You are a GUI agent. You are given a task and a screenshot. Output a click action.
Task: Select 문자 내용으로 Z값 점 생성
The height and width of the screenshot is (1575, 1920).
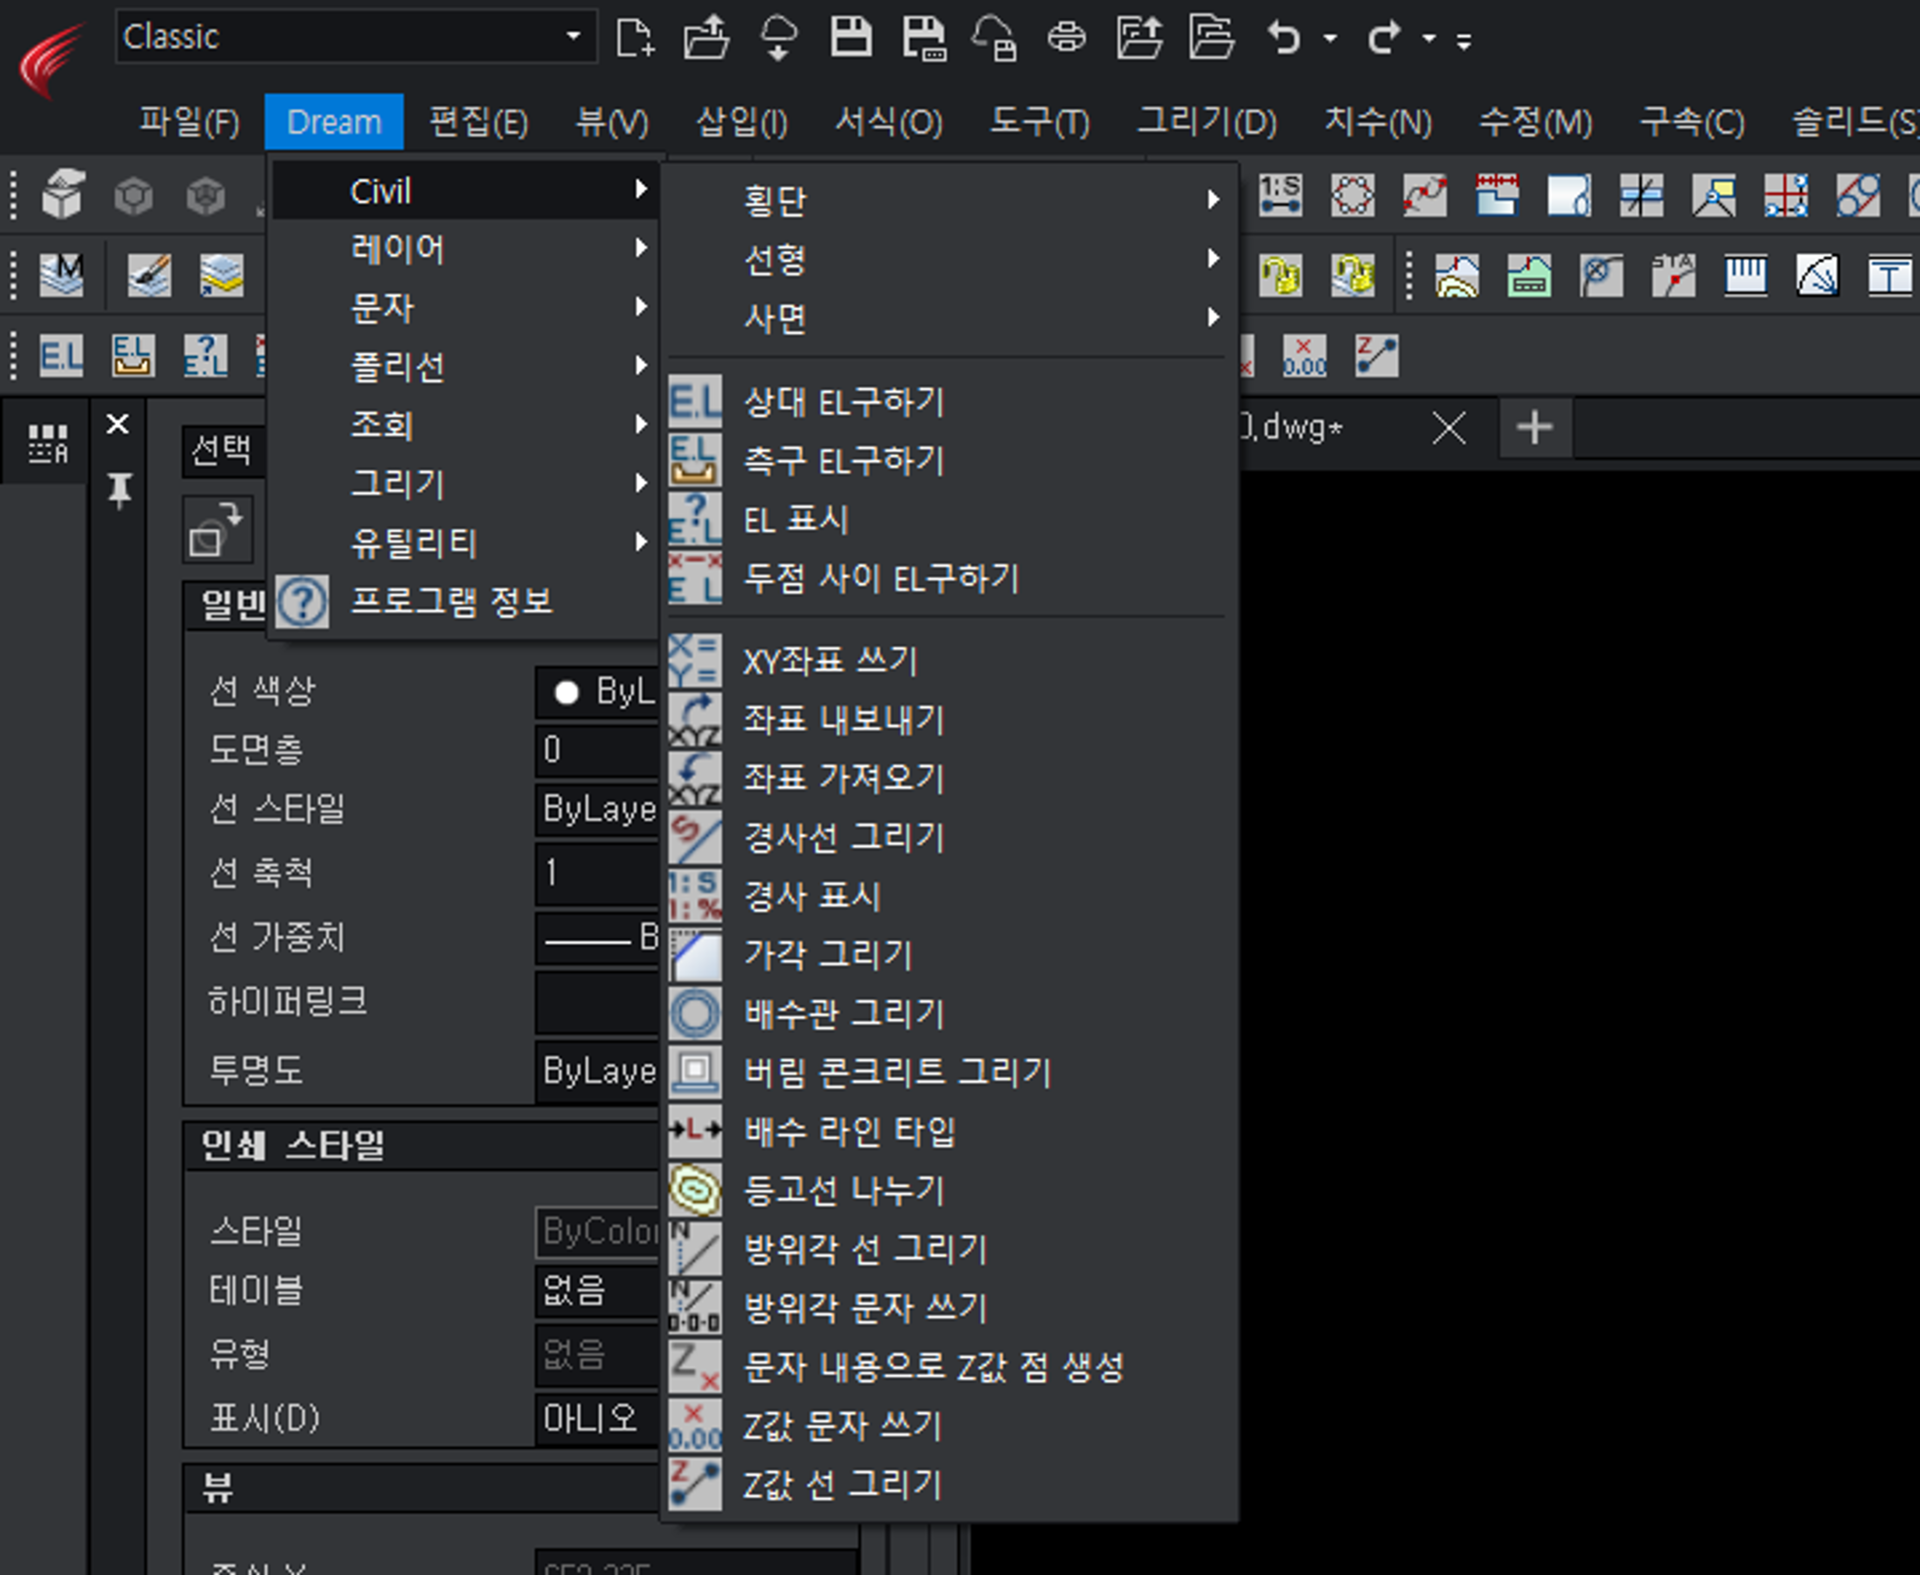[x=948, y=1366]
